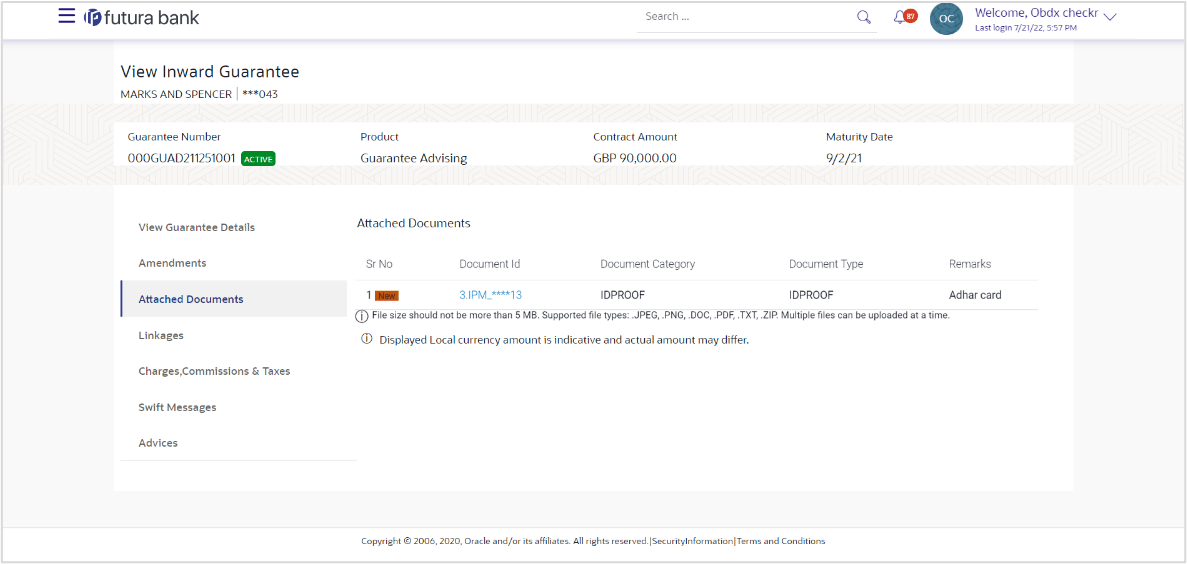
Task: Open Terms and Conditions footer link
Action: tap(780, 541)
